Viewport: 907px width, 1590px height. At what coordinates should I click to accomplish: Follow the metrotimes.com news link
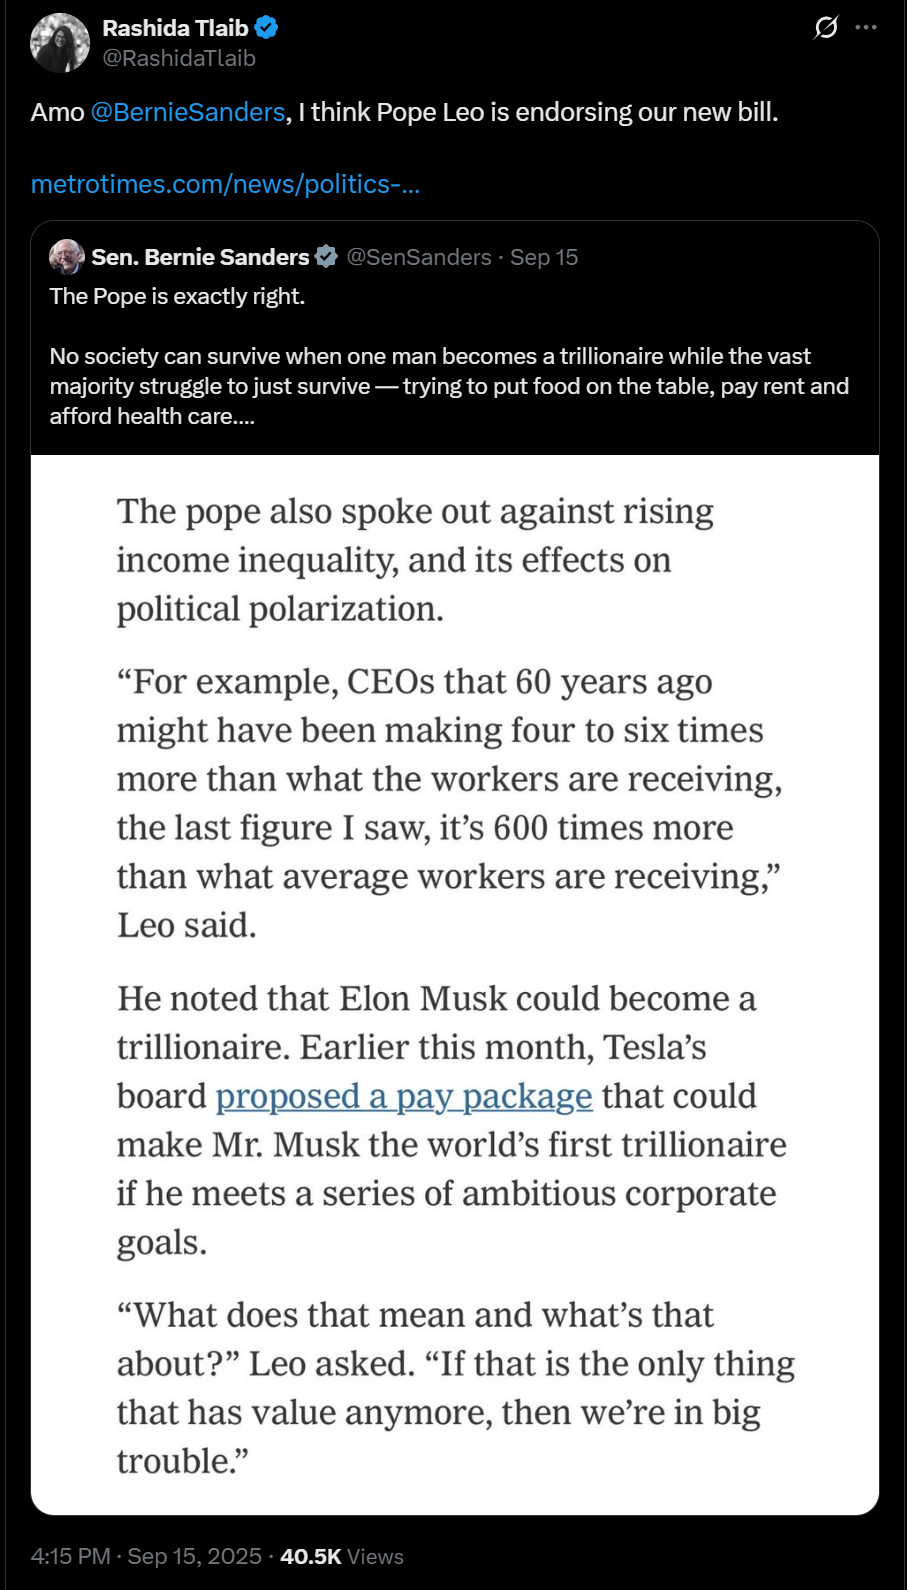click(x=225, y=184)
